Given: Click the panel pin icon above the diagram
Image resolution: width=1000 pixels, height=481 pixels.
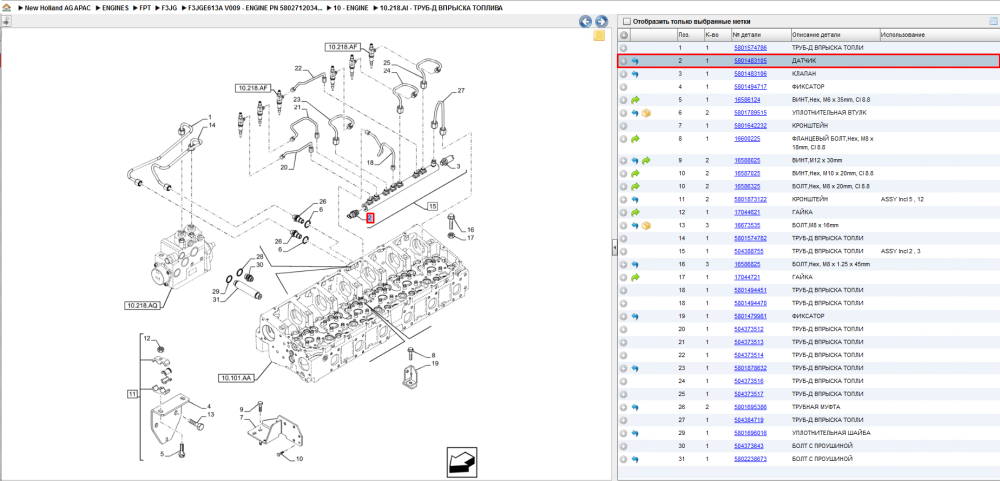Looking at the screenshot, I should click(6, 22).
